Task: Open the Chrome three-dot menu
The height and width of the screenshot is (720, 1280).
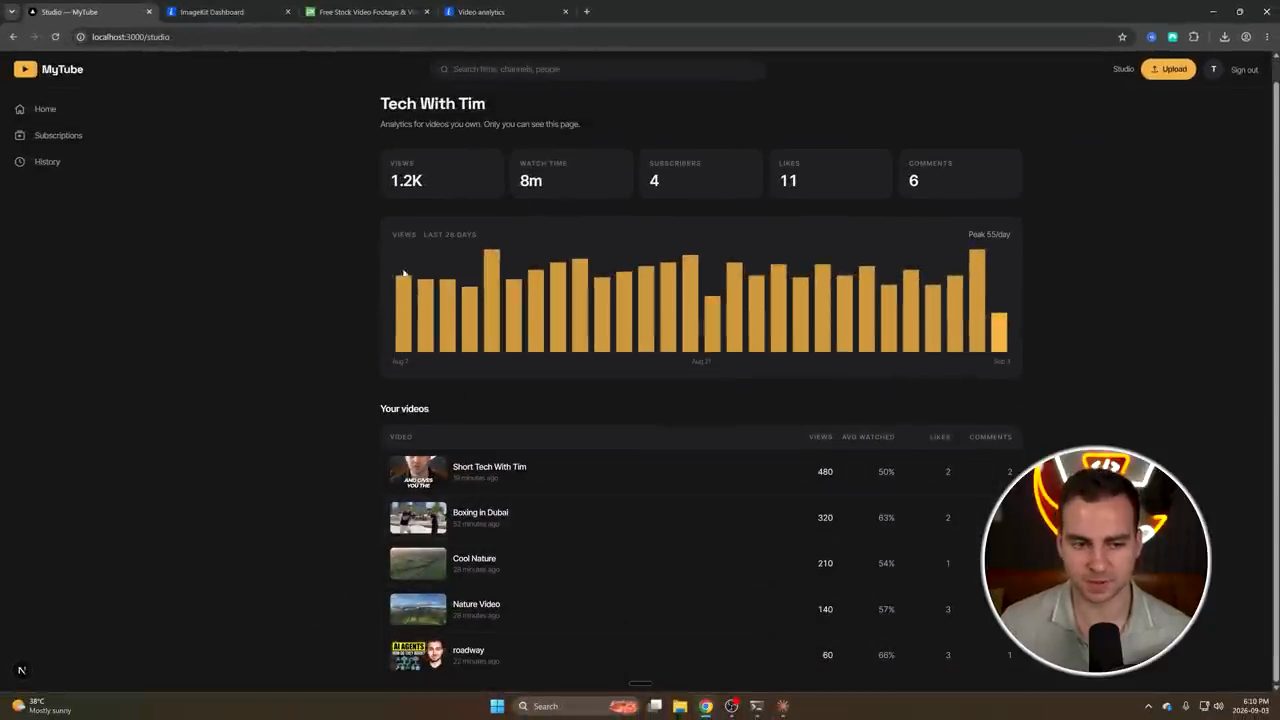Action: [1267, 37]
